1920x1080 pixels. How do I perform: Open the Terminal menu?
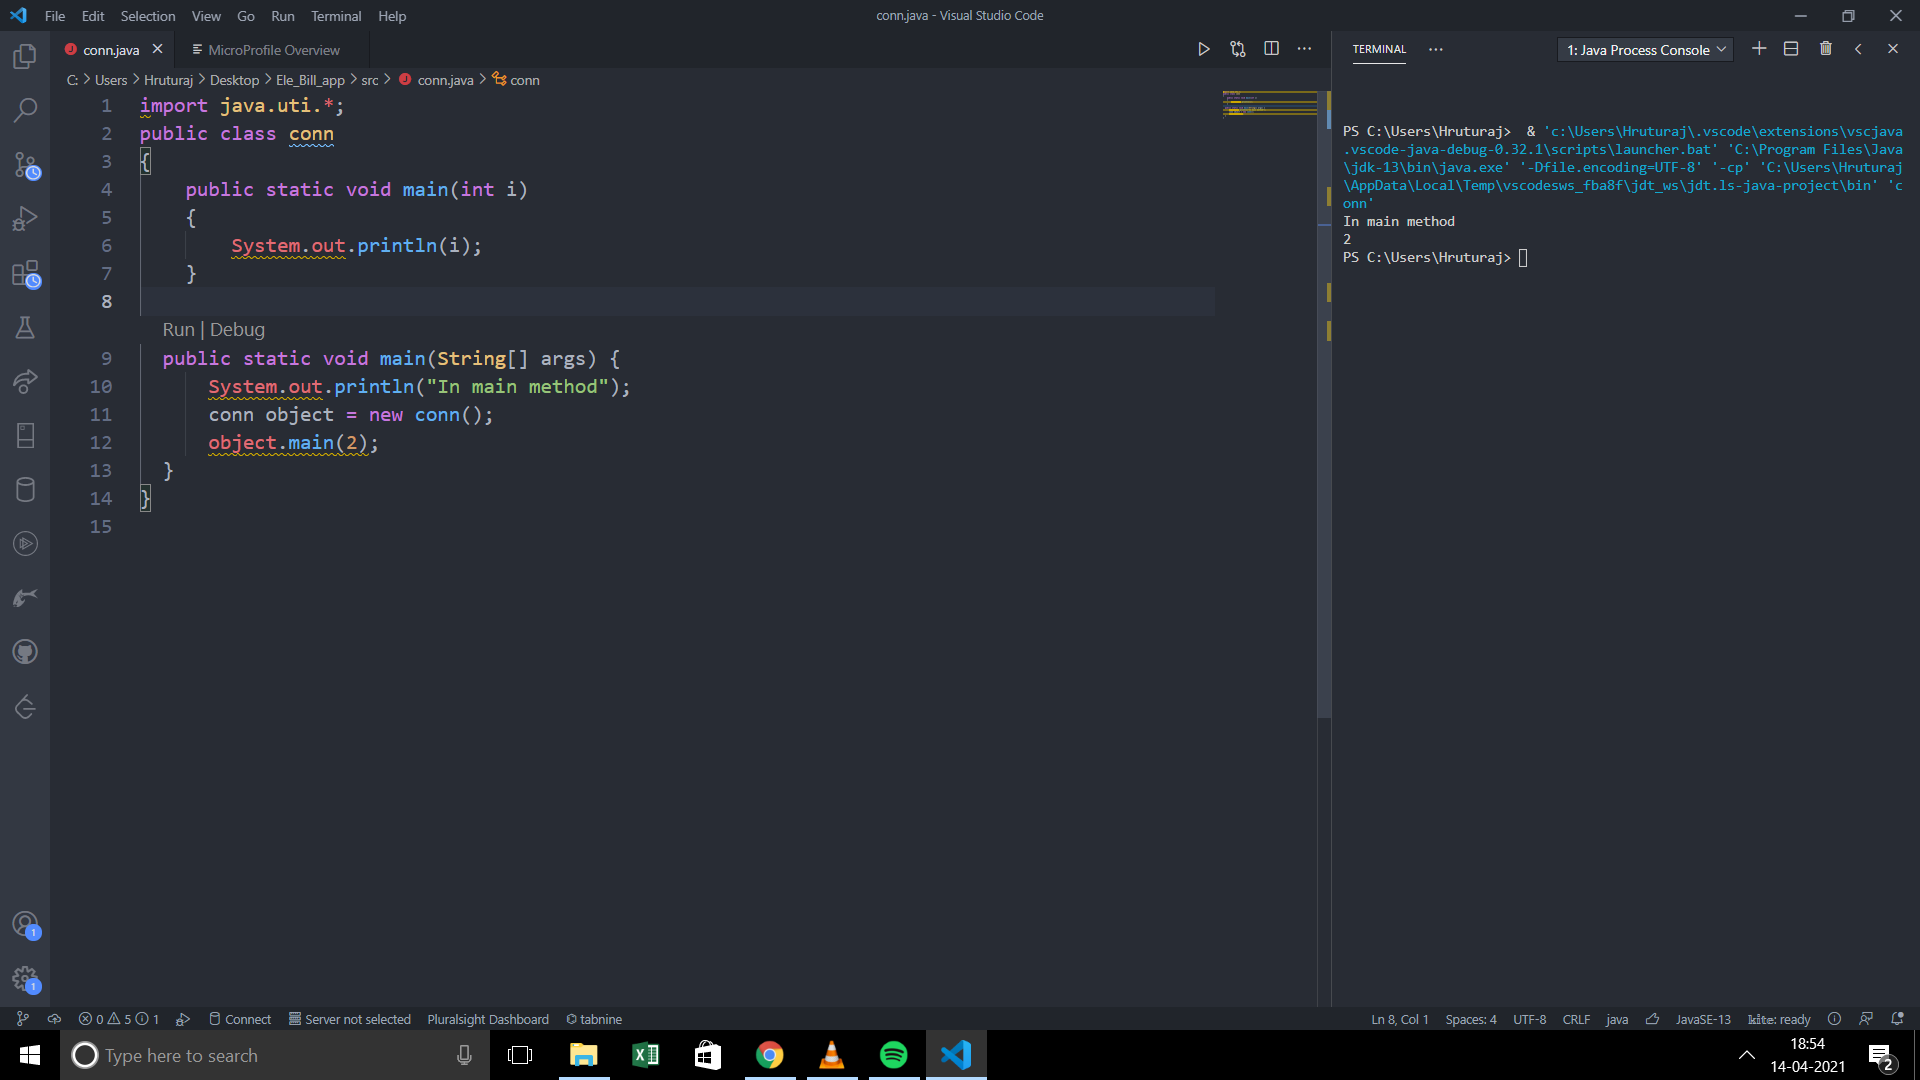(335, 16)
